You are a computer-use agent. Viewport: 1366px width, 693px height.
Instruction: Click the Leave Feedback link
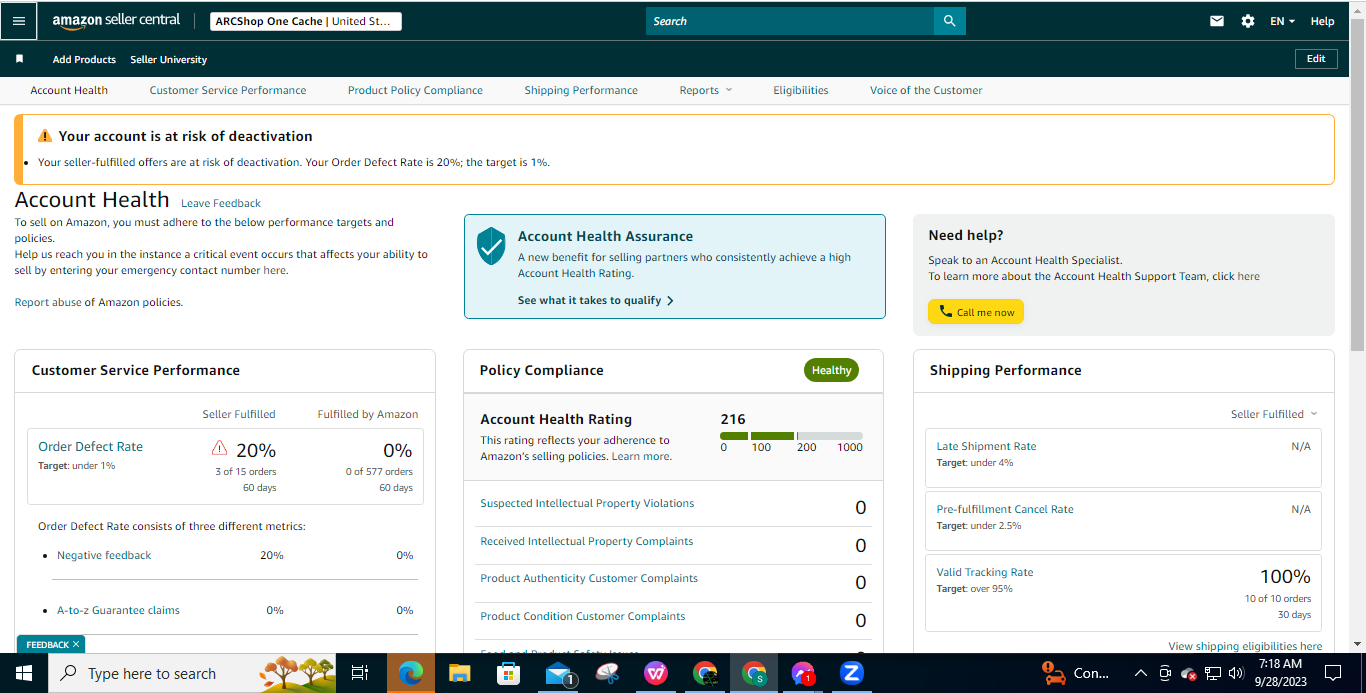click(221, 203)
